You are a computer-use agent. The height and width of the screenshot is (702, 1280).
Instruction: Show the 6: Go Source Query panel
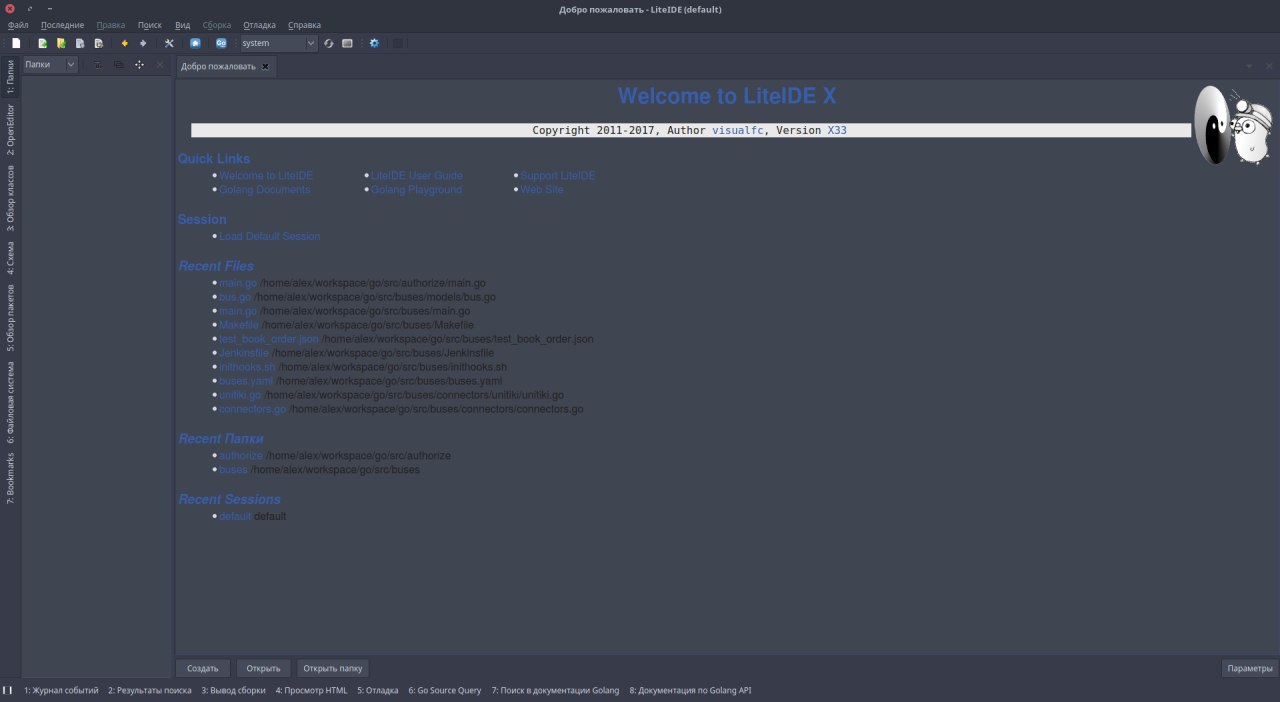tap(444, 690)
